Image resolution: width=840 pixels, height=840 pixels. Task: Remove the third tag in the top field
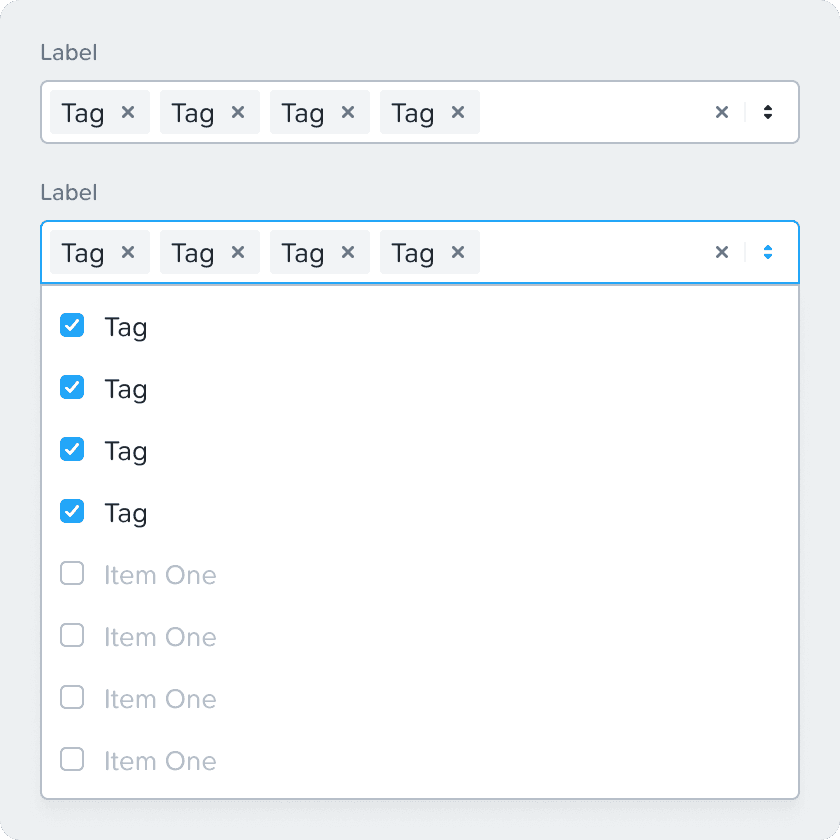point(348,112)
